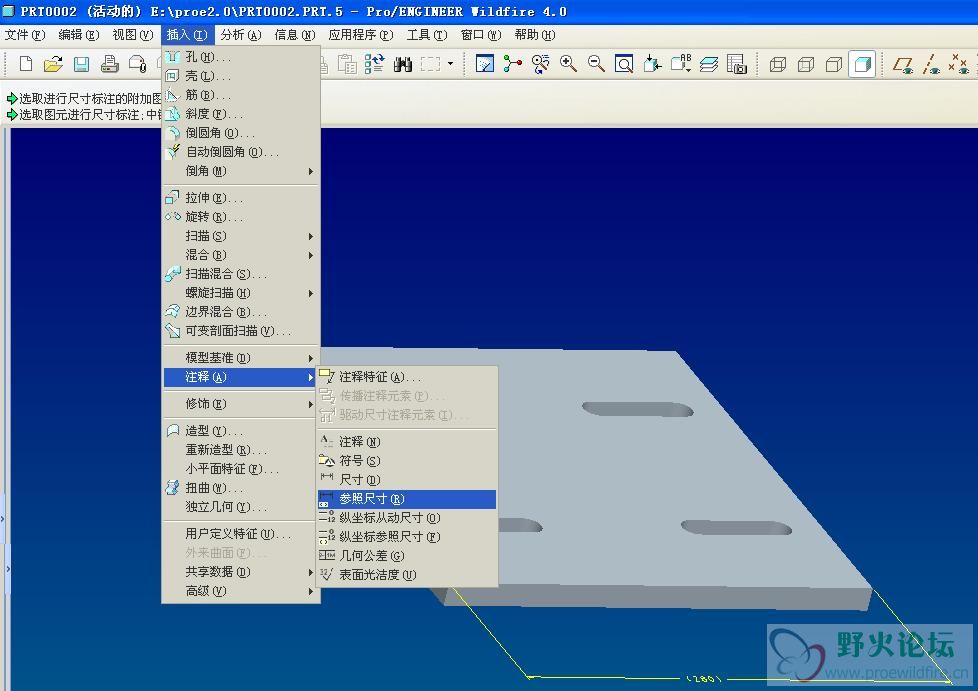Expand 共享数据(D) submenu

click(x=241, y=572)
